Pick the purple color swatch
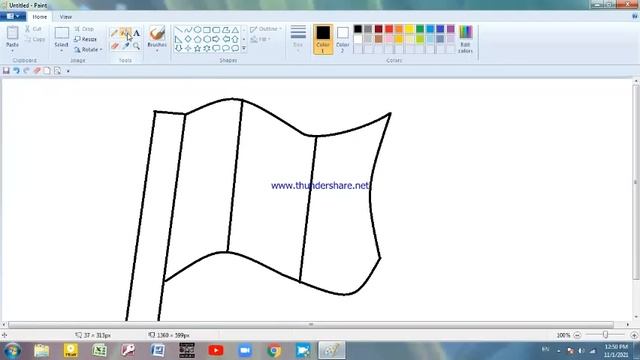The image size is (640, 360). [451, 29]
